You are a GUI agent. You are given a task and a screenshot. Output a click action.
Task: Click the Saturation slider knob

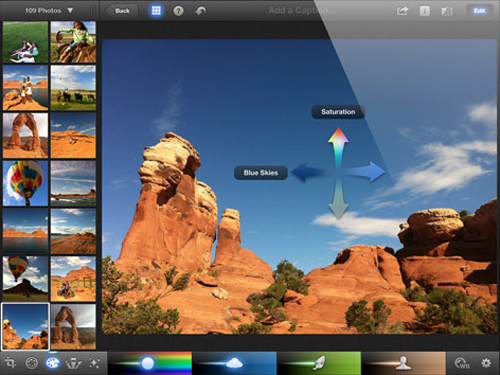click(x=148, y=363)
